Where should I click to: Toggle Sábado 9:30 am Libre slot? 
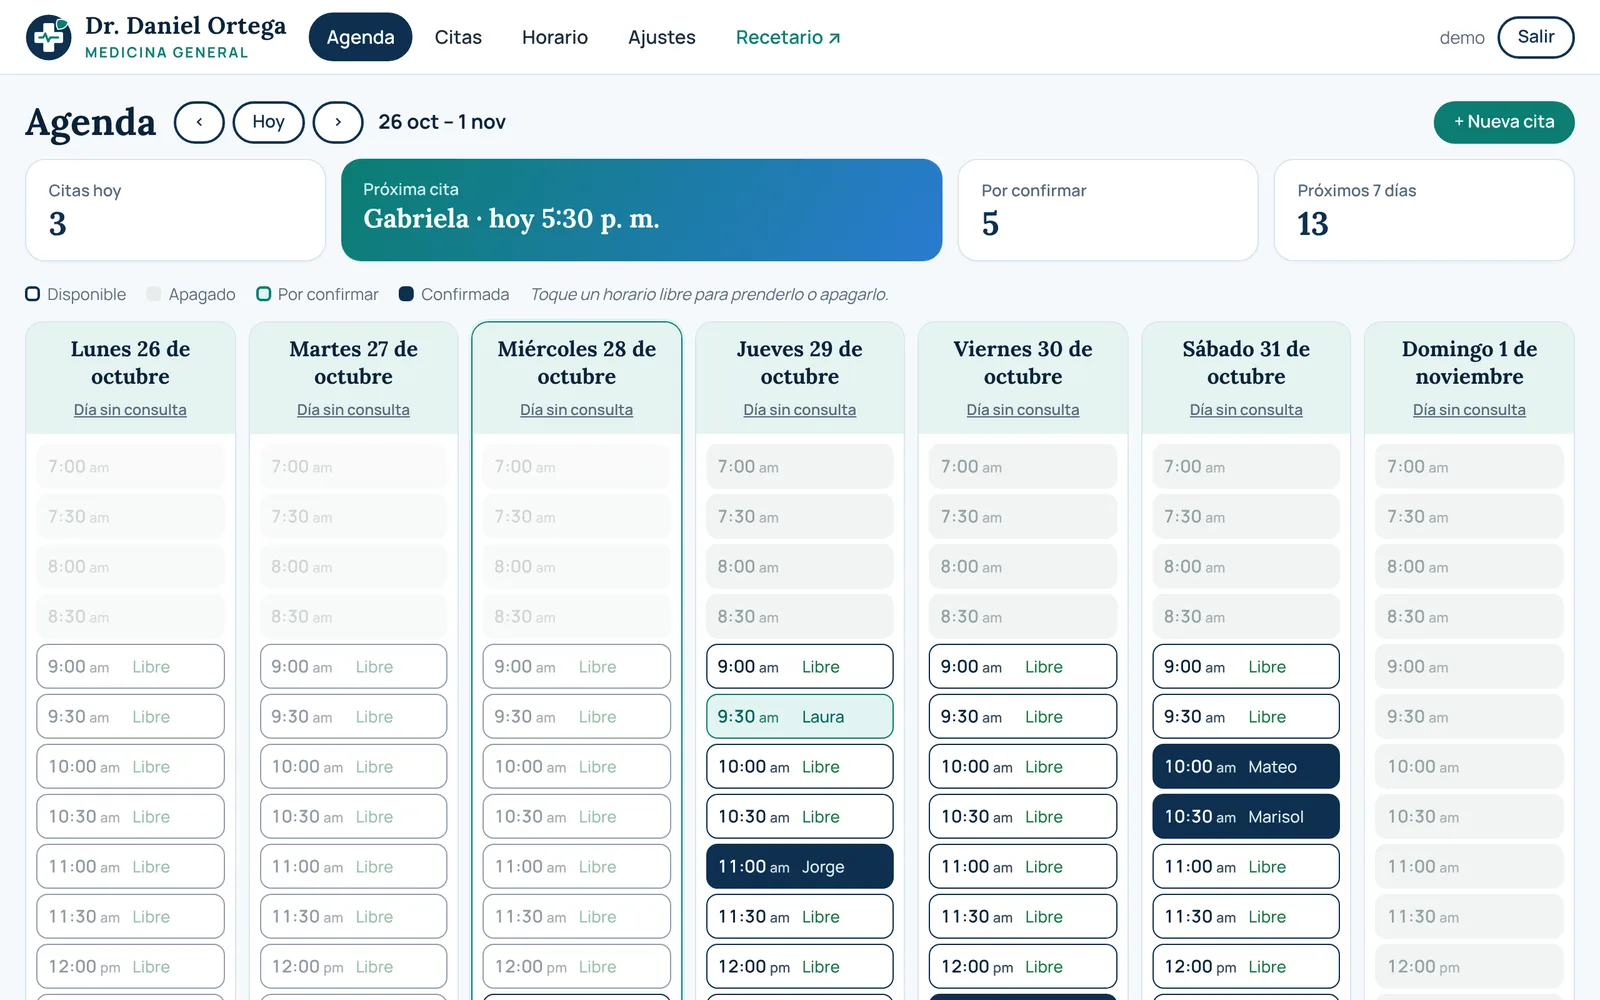tap(1246, 716)
